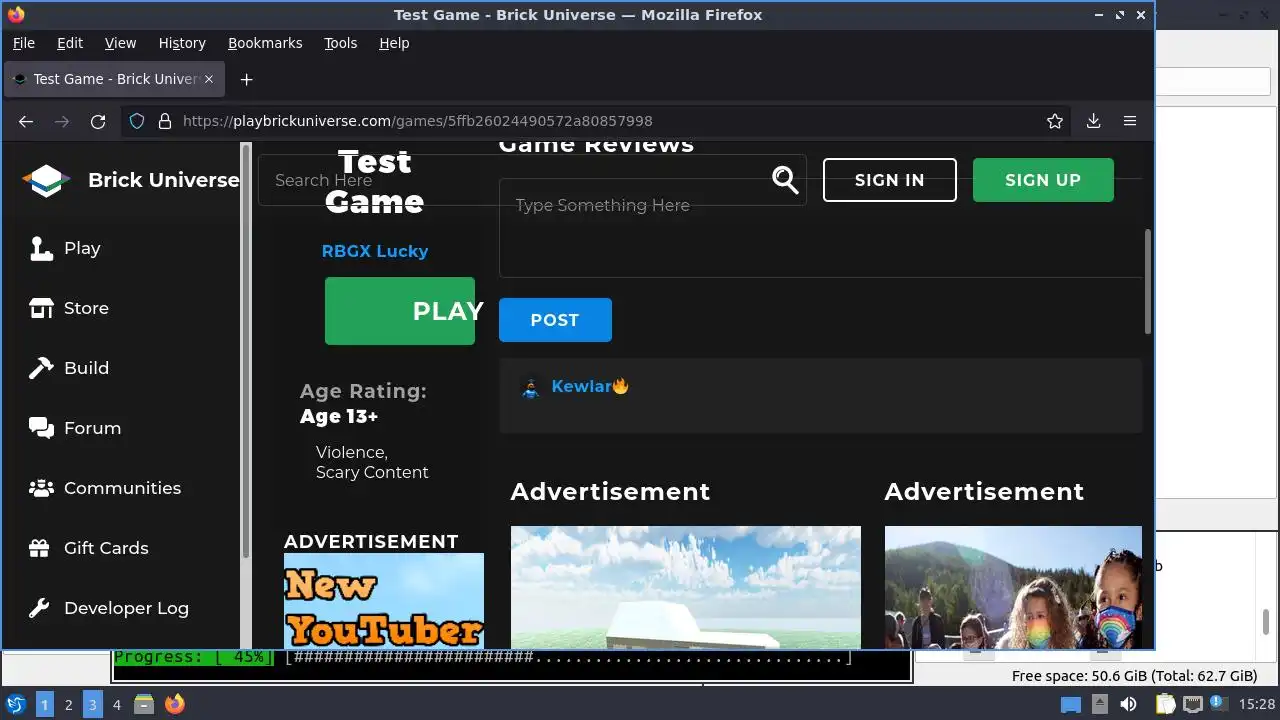Click the Firefox taskbar launcher

coord(175,704)
